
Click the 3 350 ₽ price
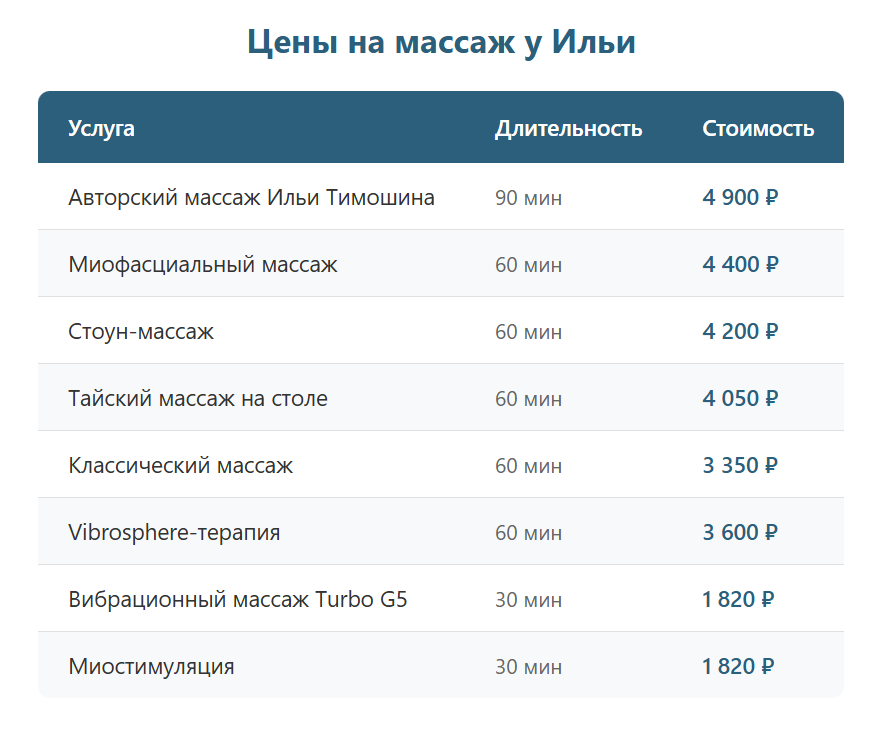pos(740,466)
